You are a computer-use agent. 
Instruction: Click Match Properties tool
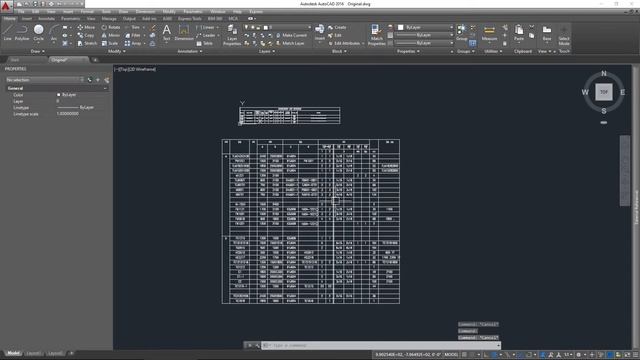pyautogui.click(x=376, y=35)
